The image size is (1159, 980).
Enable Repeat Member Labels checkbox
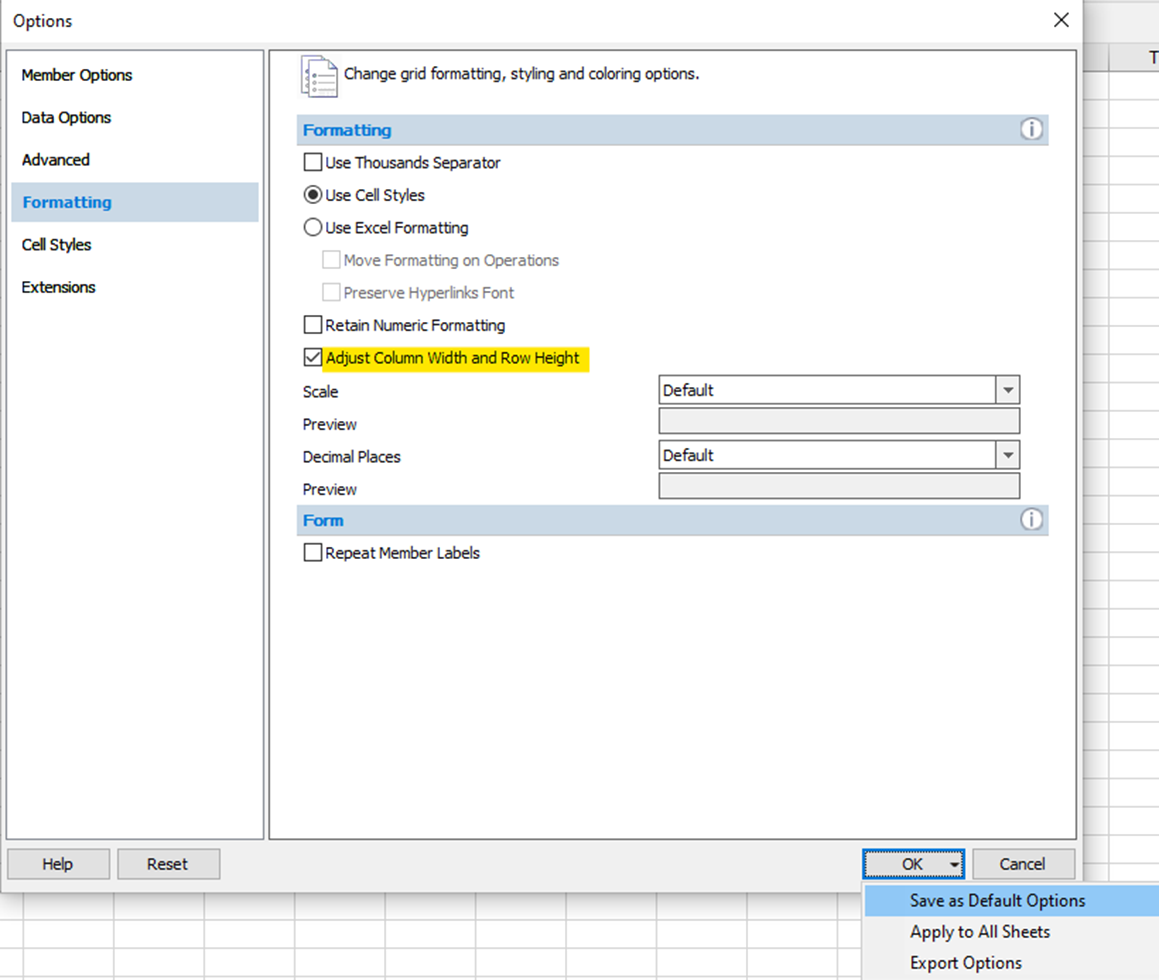[x=313, y=553]
